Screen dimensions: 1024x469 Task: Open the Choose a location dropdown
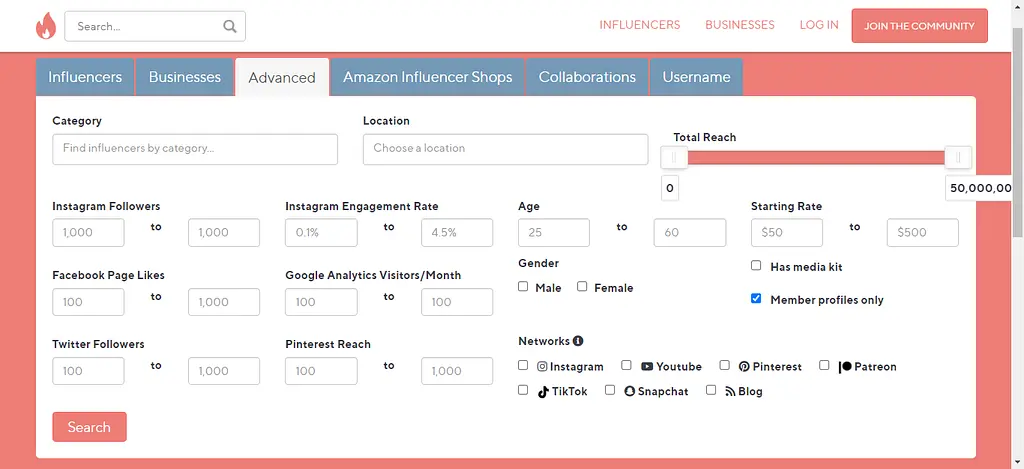pyautogui.click(x=505, y=149)
